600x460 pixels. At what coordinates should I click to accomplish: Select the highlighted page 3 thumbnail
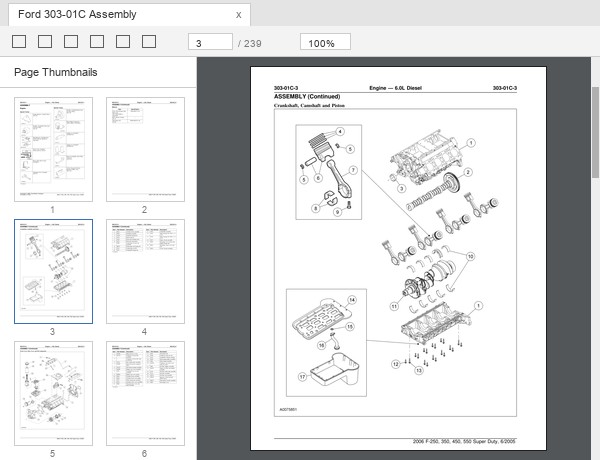54,271
